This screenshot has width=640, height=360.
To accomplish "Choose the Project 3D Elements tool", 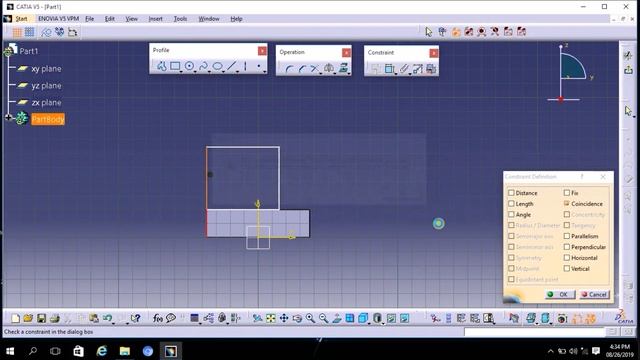I will pos(343,69).
